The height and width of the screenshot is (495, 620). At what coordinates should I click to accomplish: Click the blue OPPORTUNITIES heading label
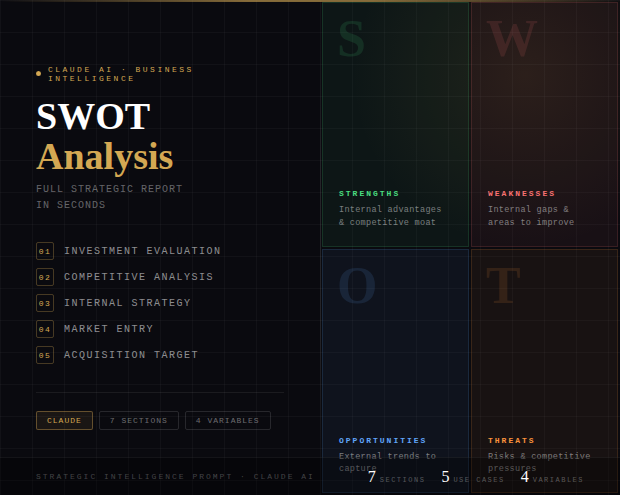pos(382,441)
